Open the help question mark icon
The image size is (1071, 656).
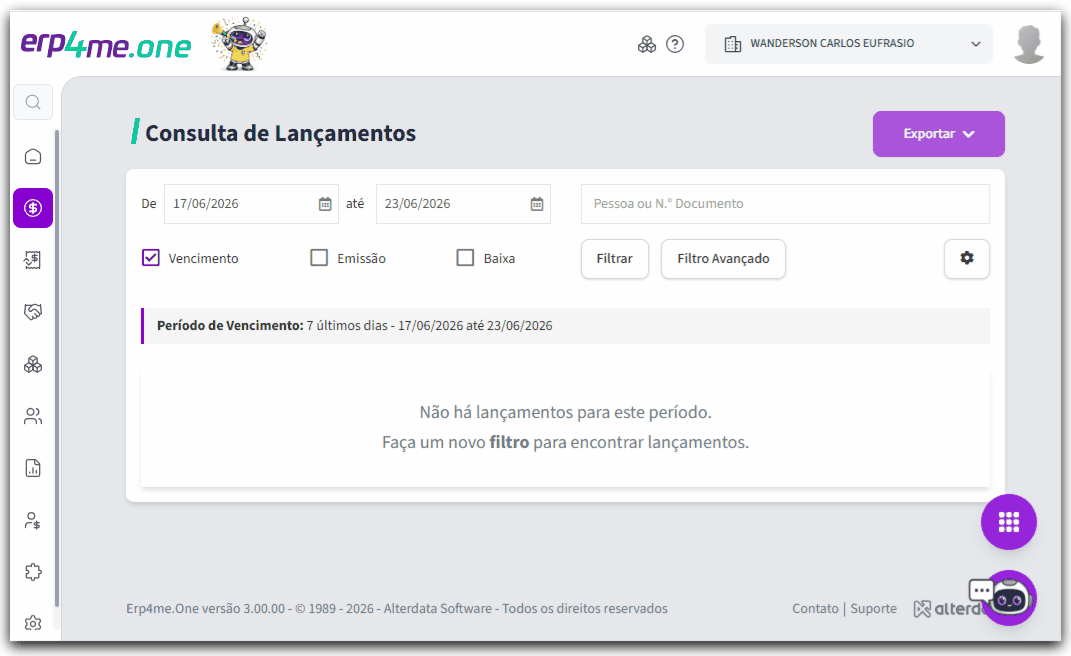coord(675,44)
